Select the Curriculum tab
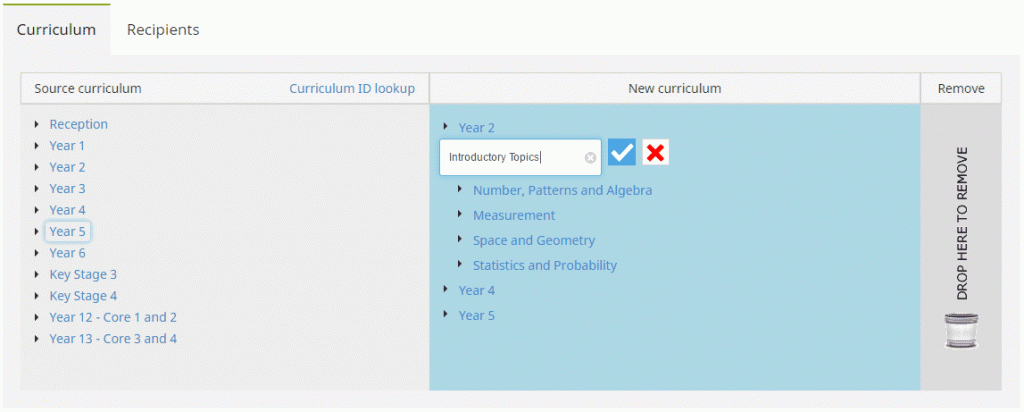Screen dimensions: 1024x412 [x=56, y=30]
